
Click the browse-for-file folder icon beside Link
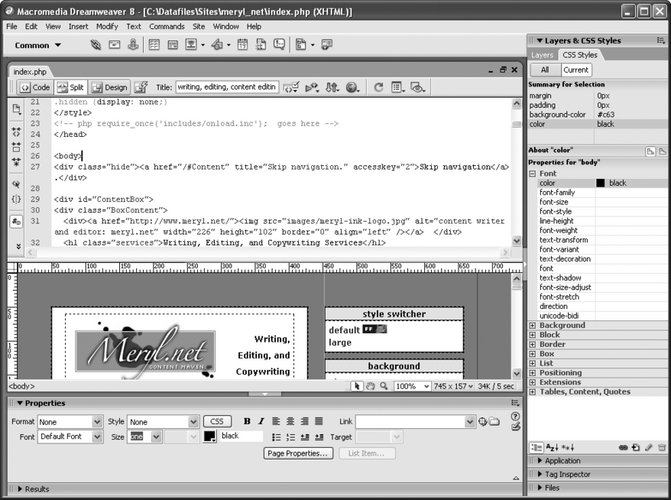(x=494, y=422)
